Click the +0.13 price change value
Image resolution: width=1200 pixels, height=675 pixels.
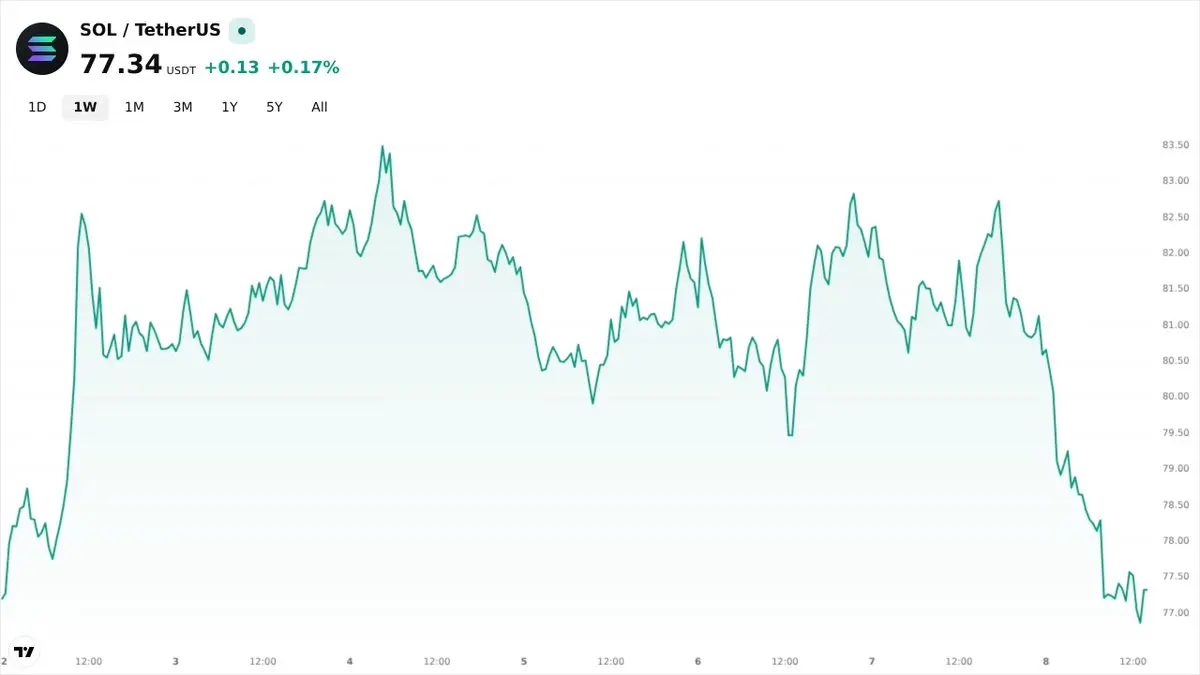coord(231,68)
